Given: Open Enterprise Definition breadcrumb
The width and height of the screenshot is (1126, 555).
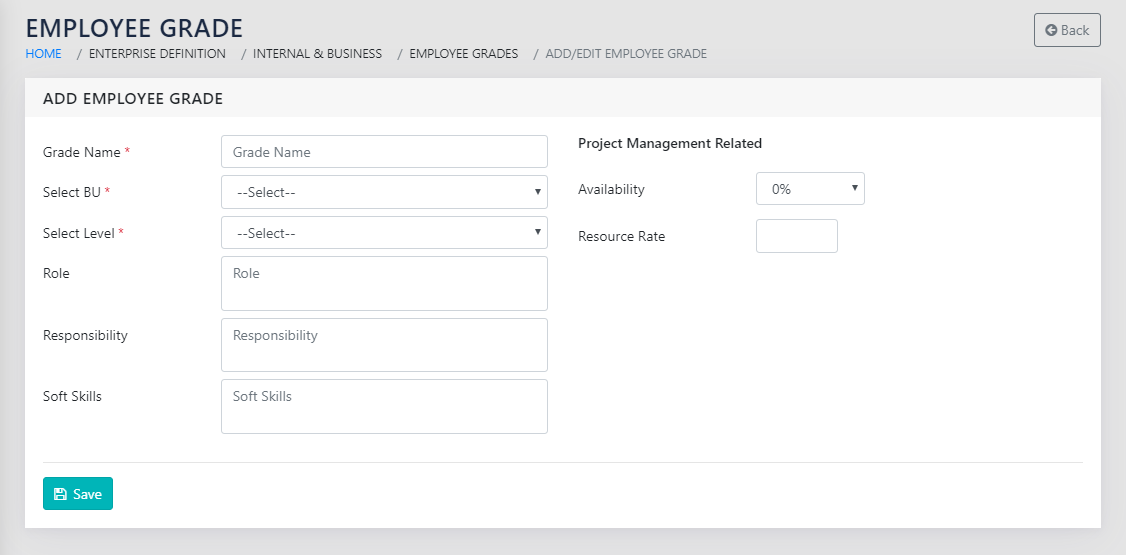Looking at the screenshot, I should click(x=157, y=54).
